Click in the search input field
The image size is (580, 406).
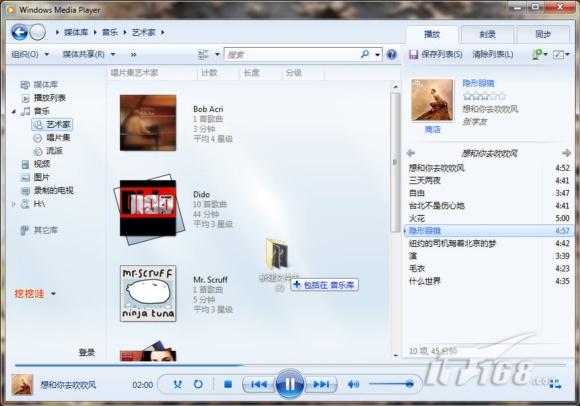[x=292, y=55]
